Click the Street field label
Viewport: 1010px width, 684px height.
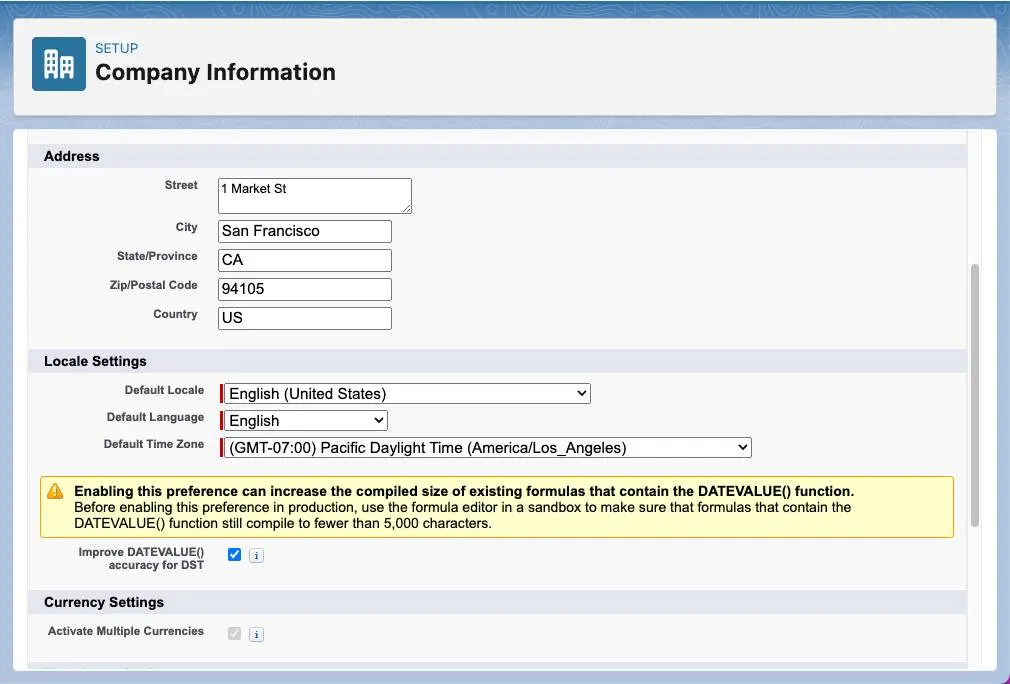pos(181,185)
